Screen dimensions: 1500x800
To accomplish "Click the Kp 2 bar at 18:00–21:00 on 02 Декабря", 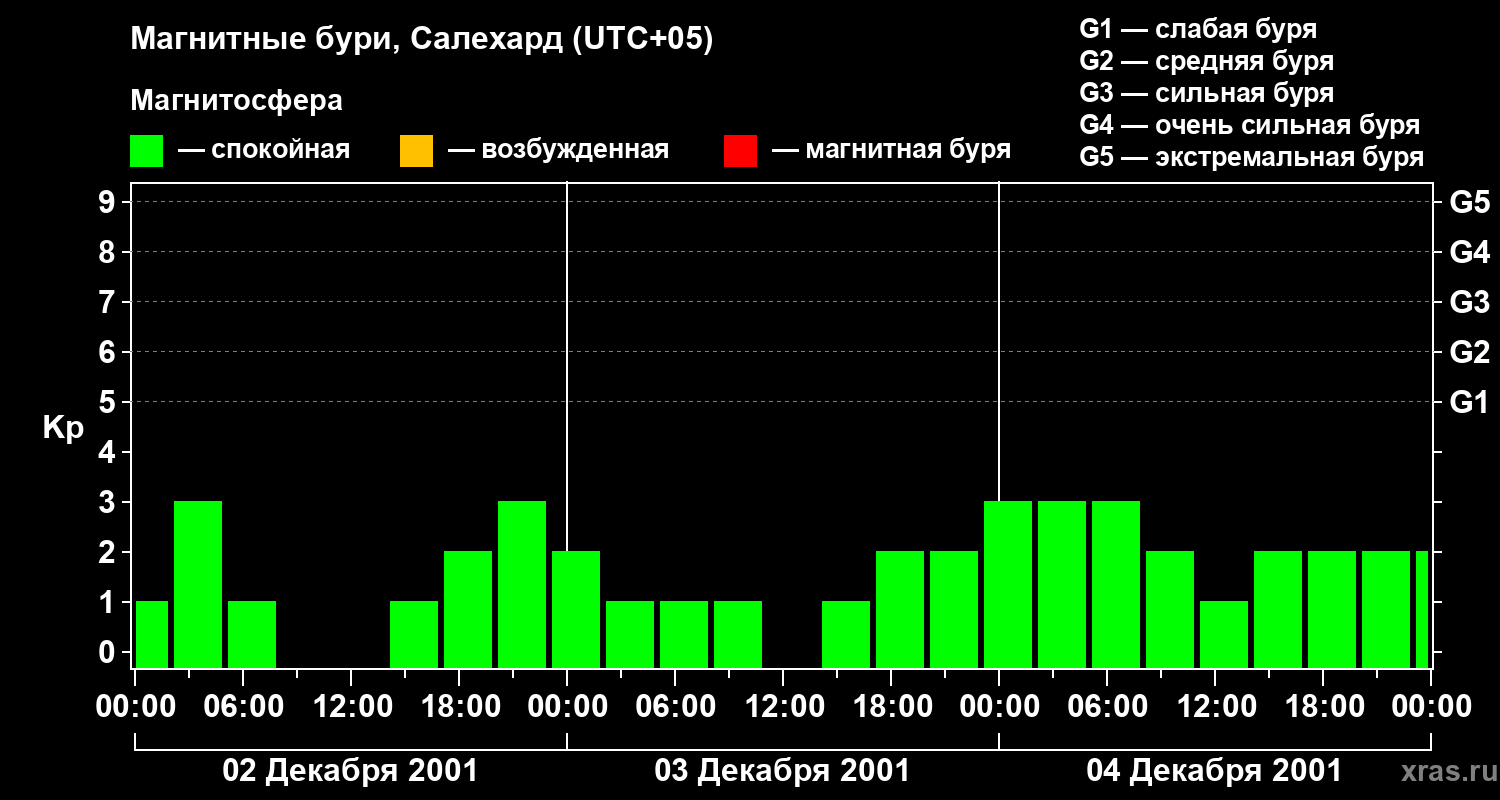I will pyautogui.click(x=468, y=609).
